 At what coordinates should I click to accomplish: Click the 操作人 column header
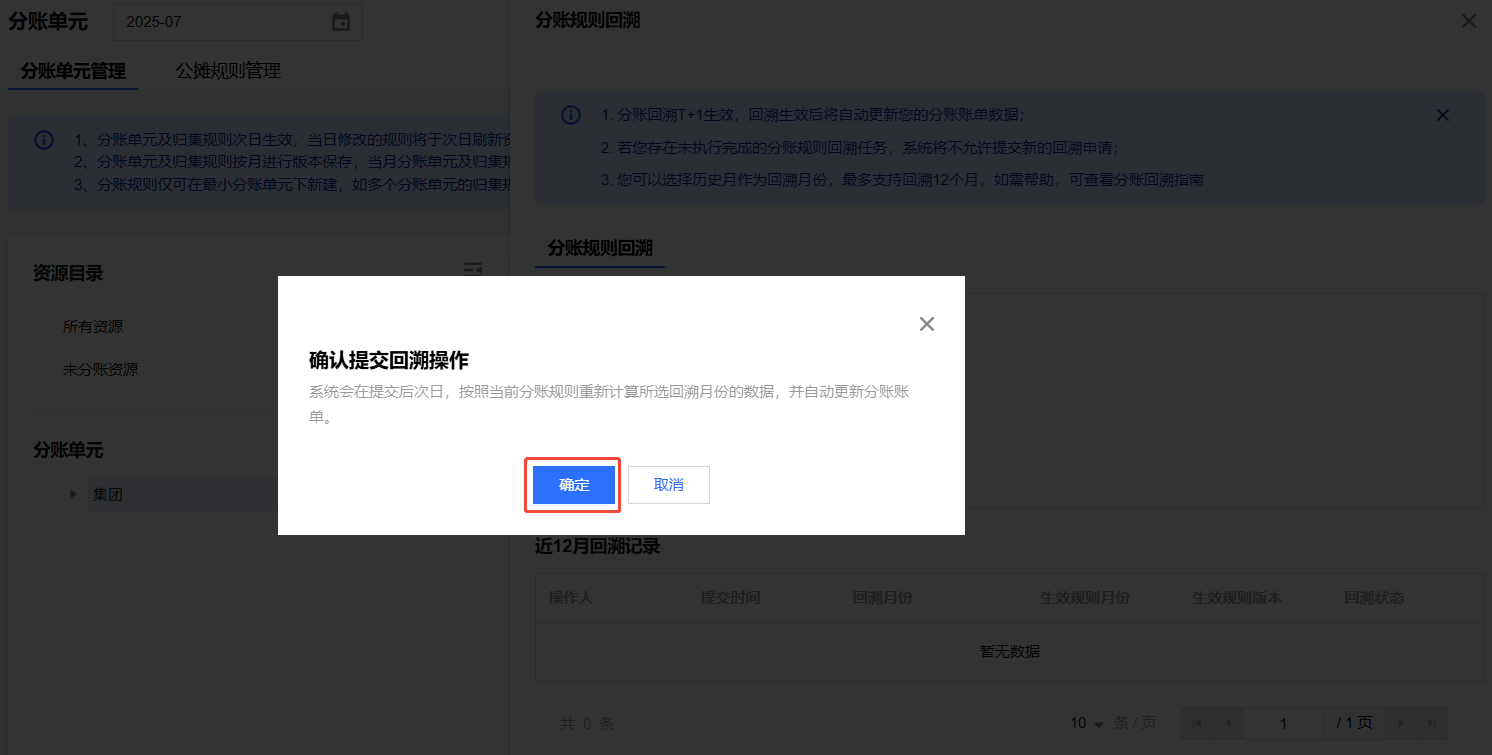[x=571, y=598]
